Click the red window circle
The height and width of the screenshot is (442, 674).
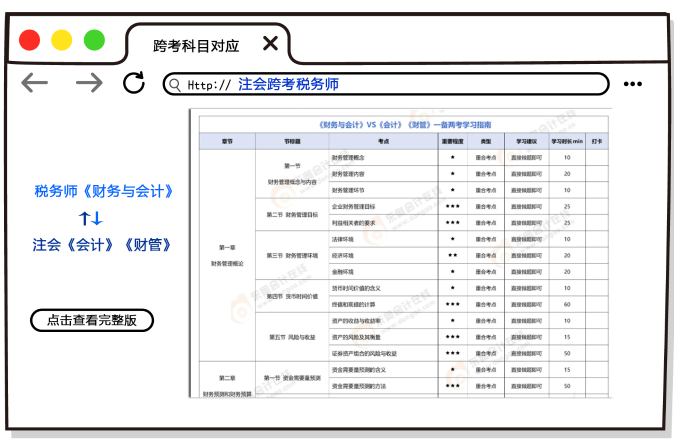coord(30,40)
